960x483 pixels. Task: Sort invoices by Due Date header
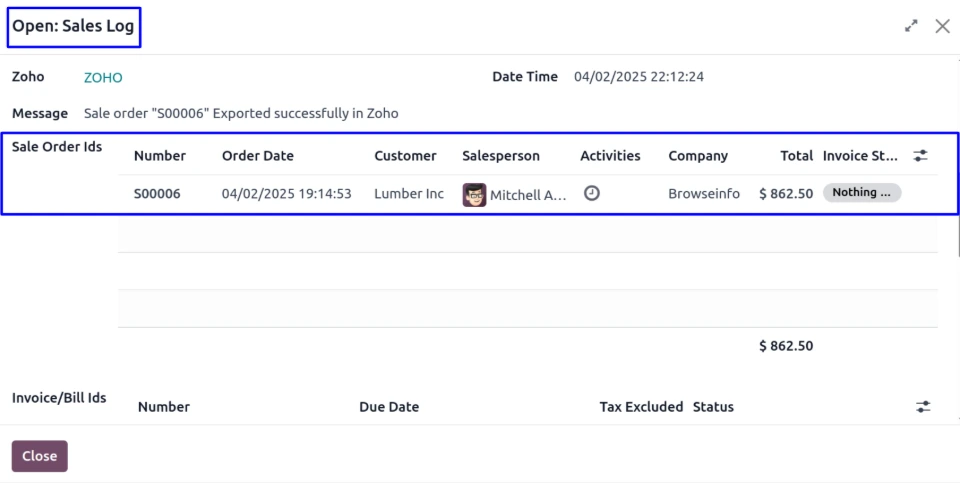pyautogui.click(x=389, y=407)
